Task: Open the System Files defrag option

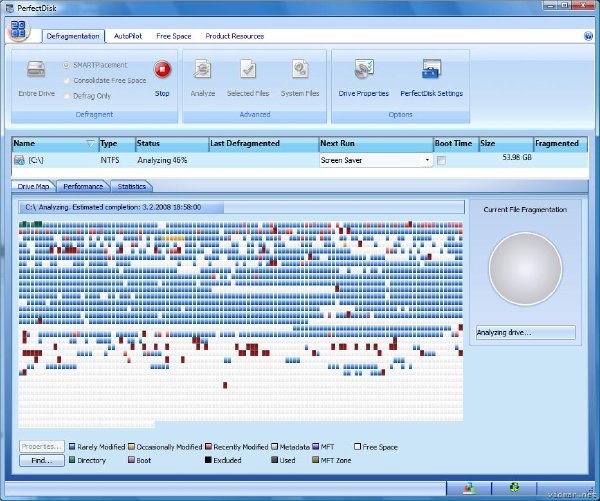Action: click(300, 78)
